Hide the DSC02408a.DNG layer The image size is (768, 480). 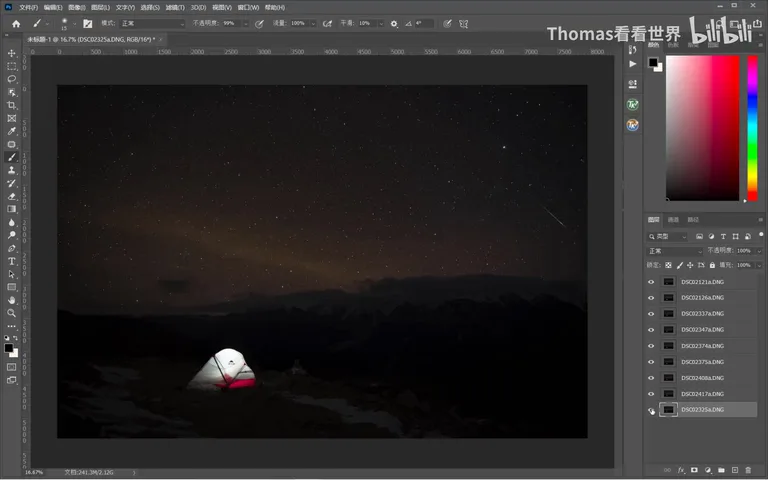[651, 378]
